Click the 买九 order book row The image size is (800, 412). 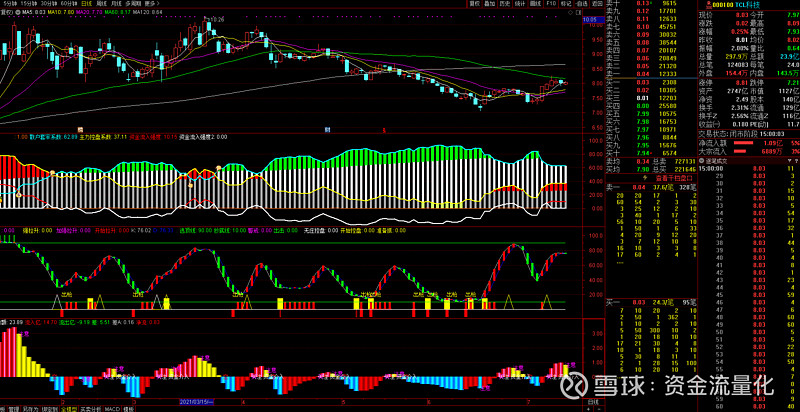pos(651,145)
